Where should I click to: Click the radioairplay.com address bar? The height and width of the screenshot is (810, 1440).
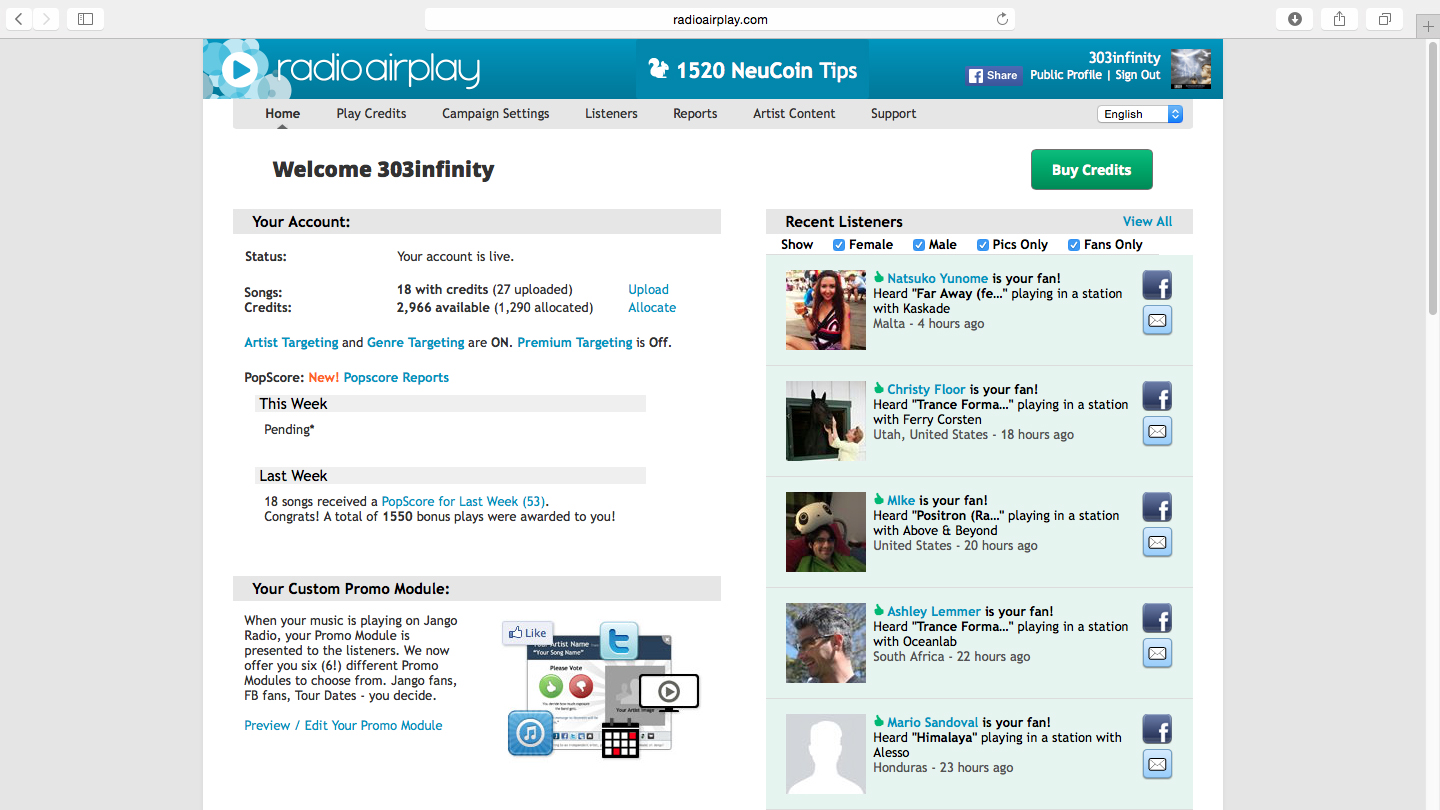pos(720,19)
